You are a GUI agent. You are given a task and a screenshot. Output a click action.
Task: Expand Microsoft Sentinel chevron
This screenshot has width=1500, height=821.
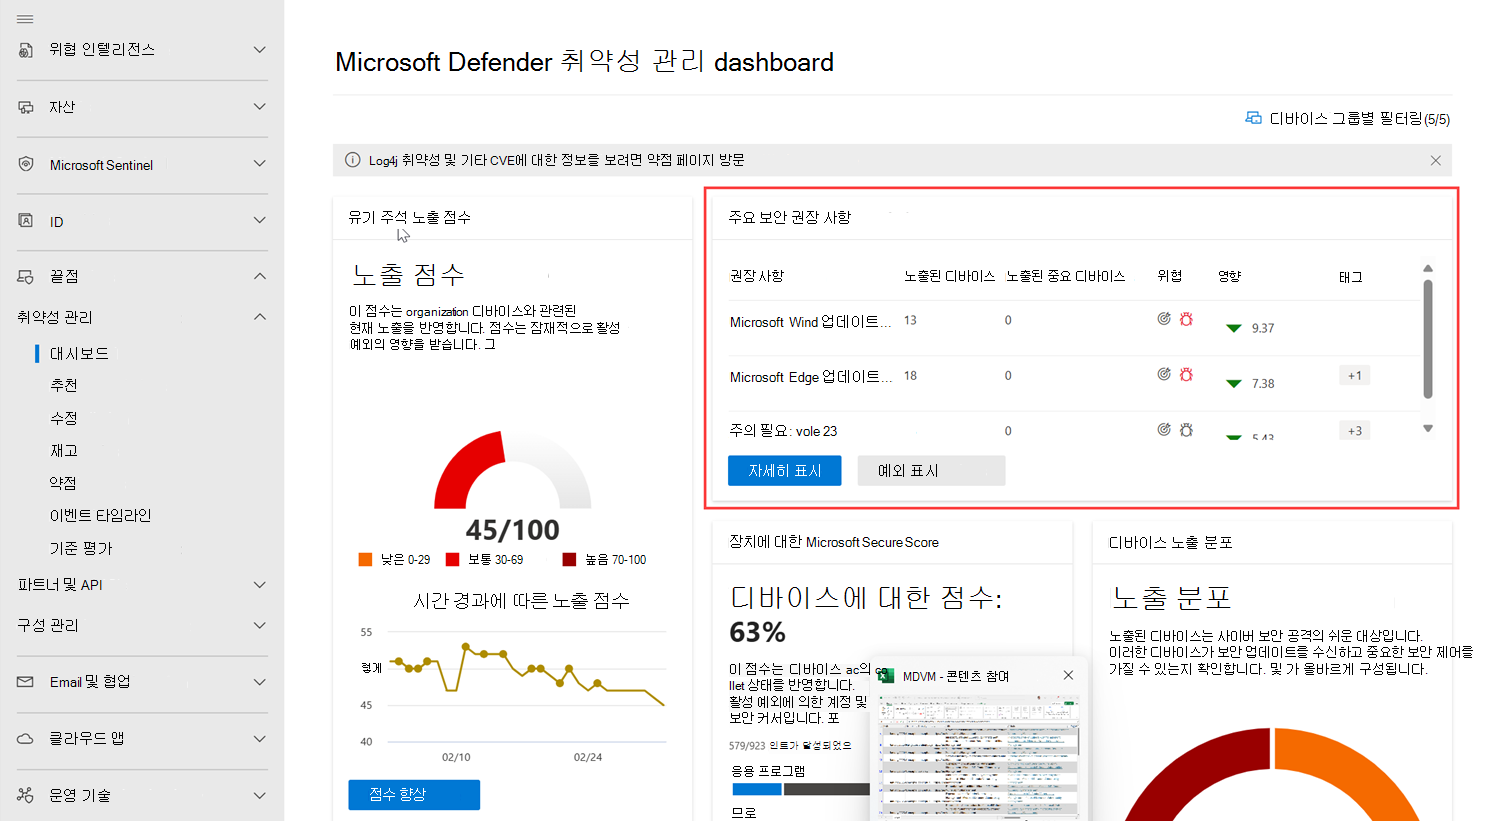[260, 164]
